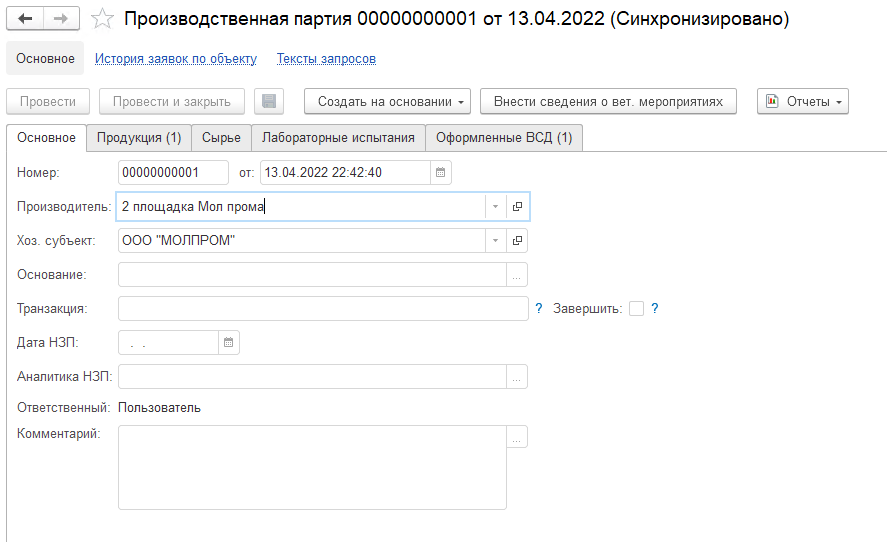887x542 pixels.
Task: Open calendar picker next to document date
Action: 440,173
